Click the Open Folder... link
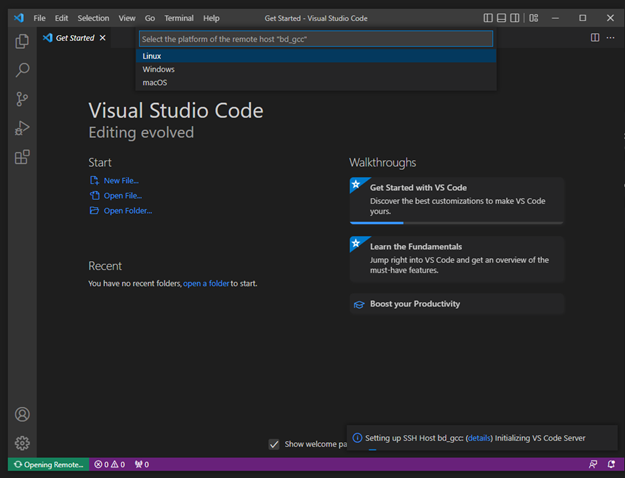This screenshot has width=625, height=478. coord(128,211)
